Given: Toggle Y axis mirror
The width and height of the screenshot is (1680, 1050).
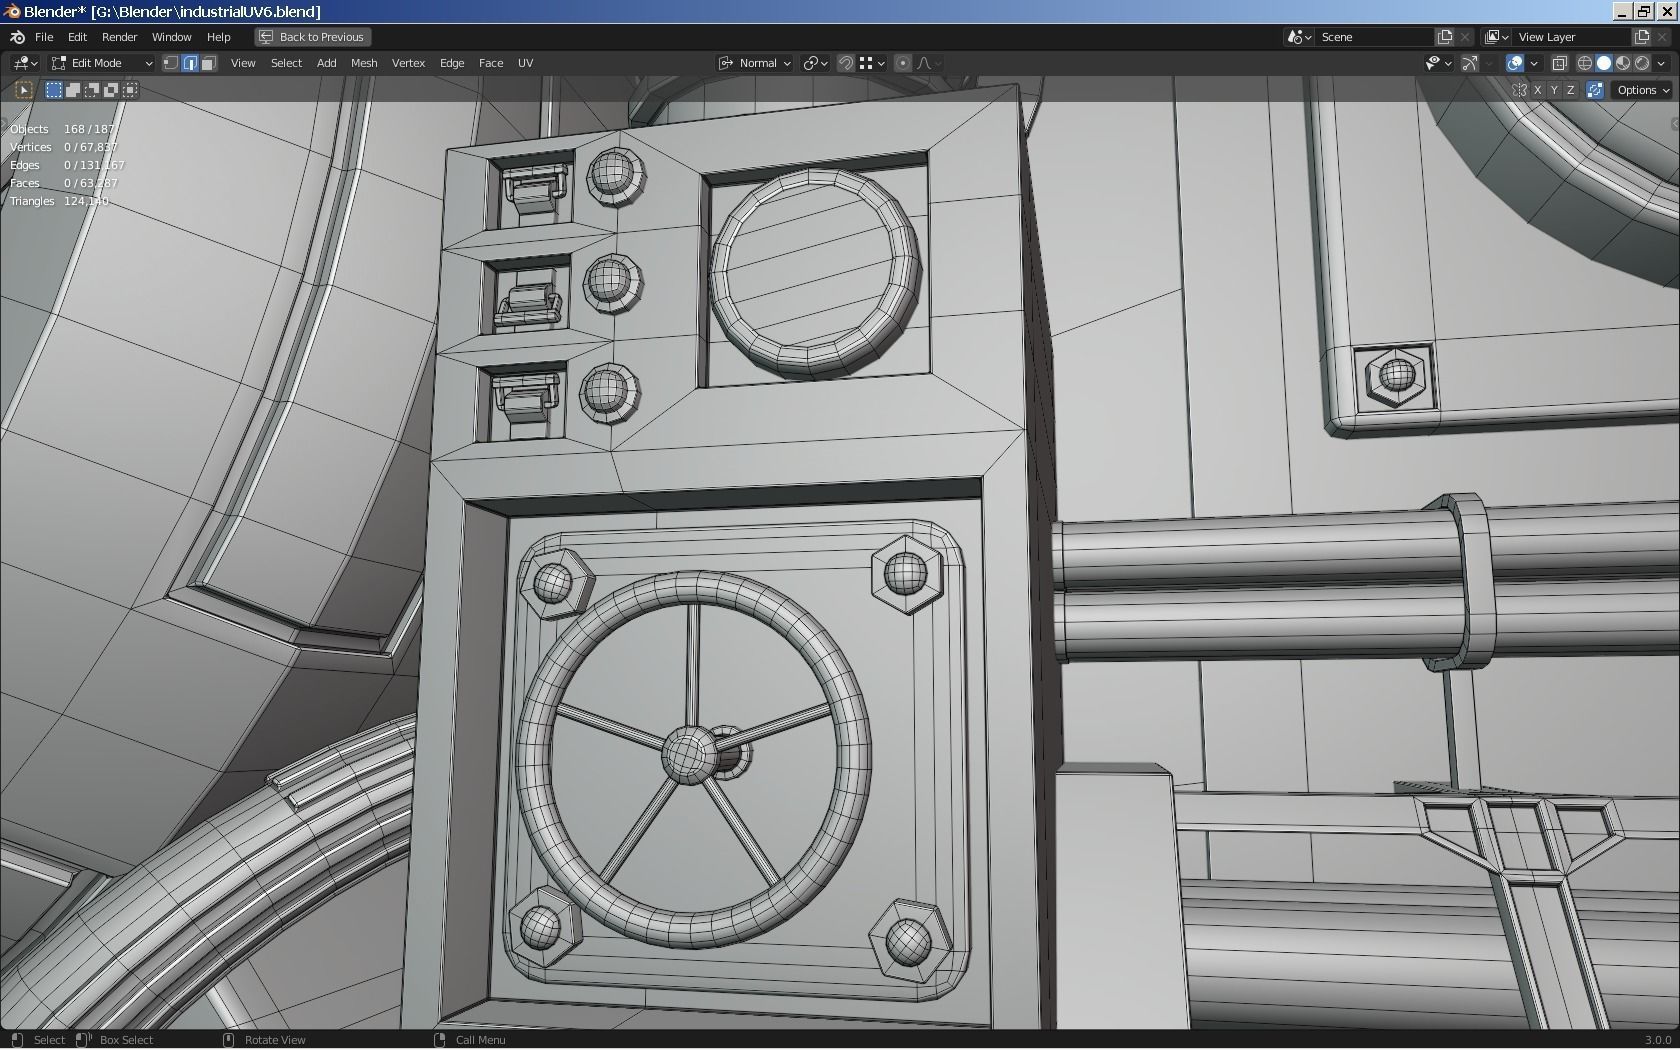Looking at the screenshot, I should click(1554, 90).
